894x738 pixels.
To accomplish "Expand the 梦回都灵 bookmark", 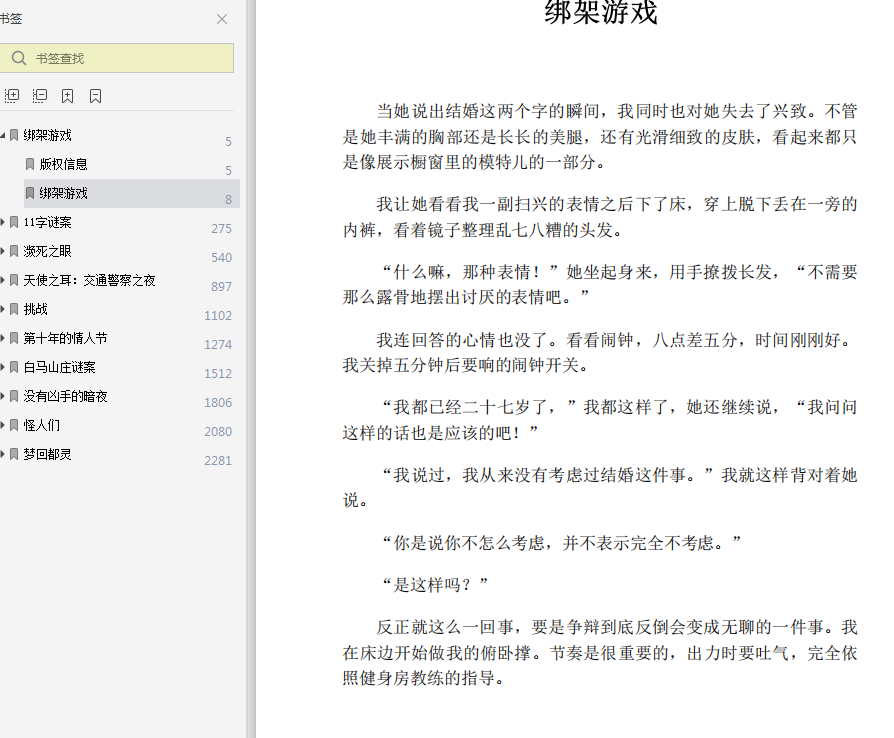I will coord(3,455).
